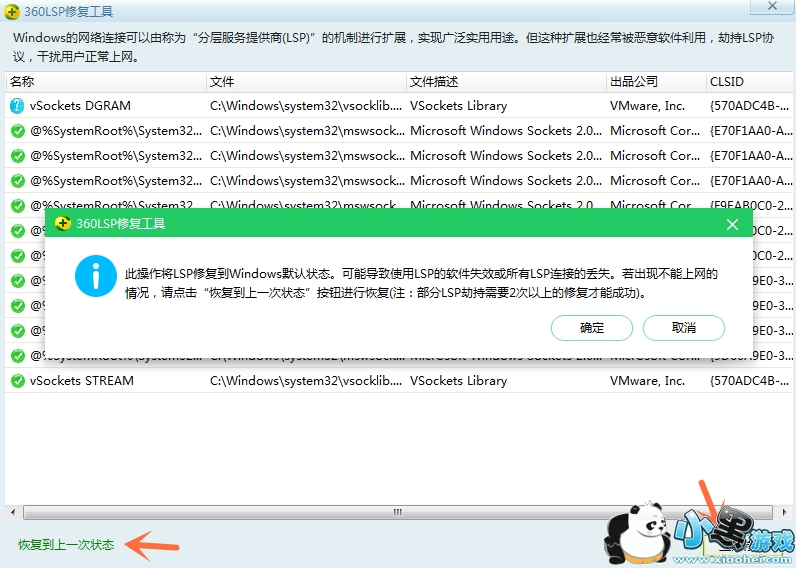
Task: Click the vsocklib file path in the STREAM row
Action: (x=306, y=381)
